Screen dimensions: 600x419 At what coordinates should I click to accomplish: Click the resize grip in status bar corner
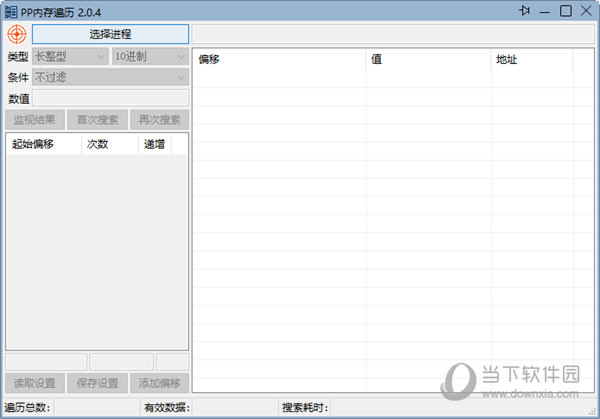click(x=593, y=411)
